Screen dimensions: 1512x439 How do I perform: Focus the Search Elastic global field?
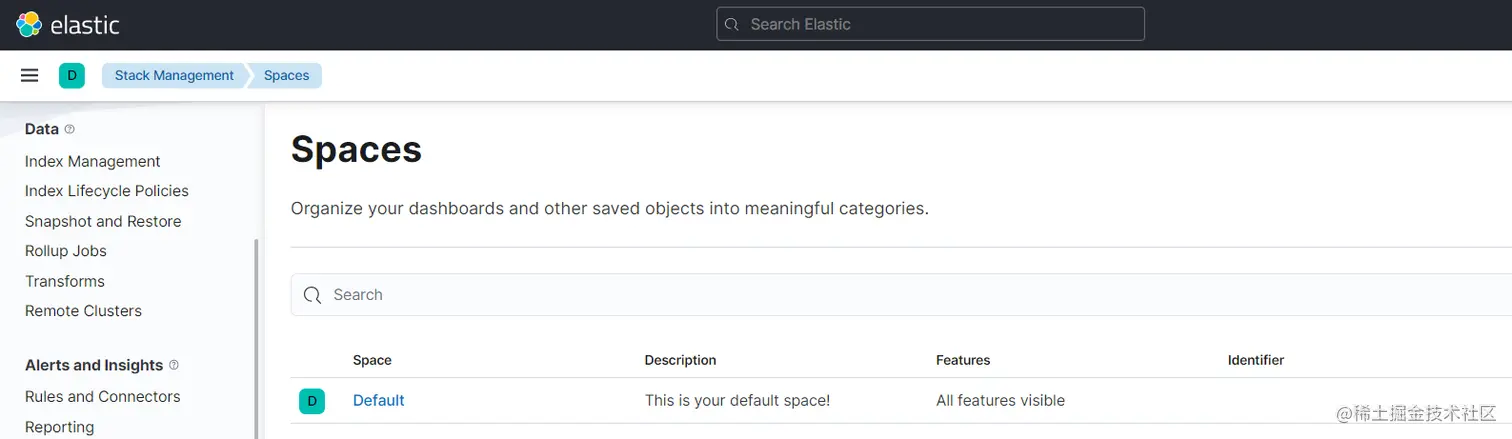tap(940, 25)
